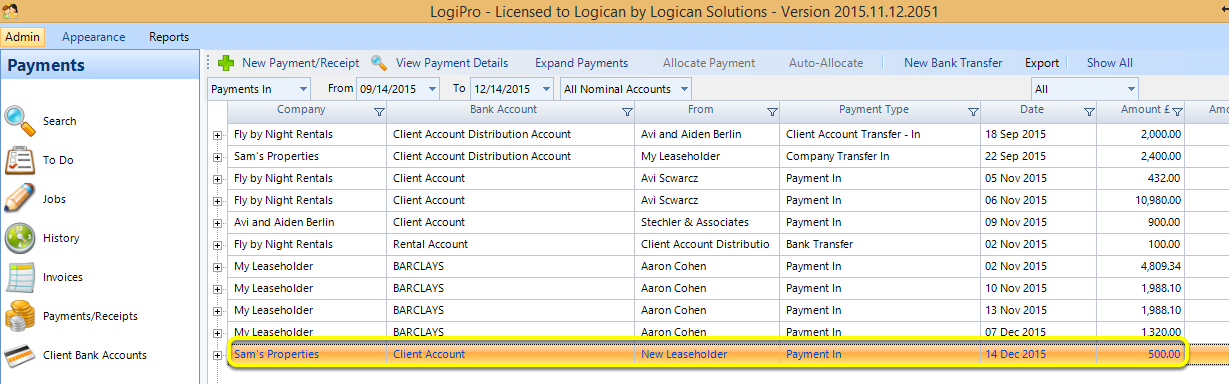Select the 1,320.00 amount cell
The height and width of the screenshot is (384, 1229).
(1140, 332)
